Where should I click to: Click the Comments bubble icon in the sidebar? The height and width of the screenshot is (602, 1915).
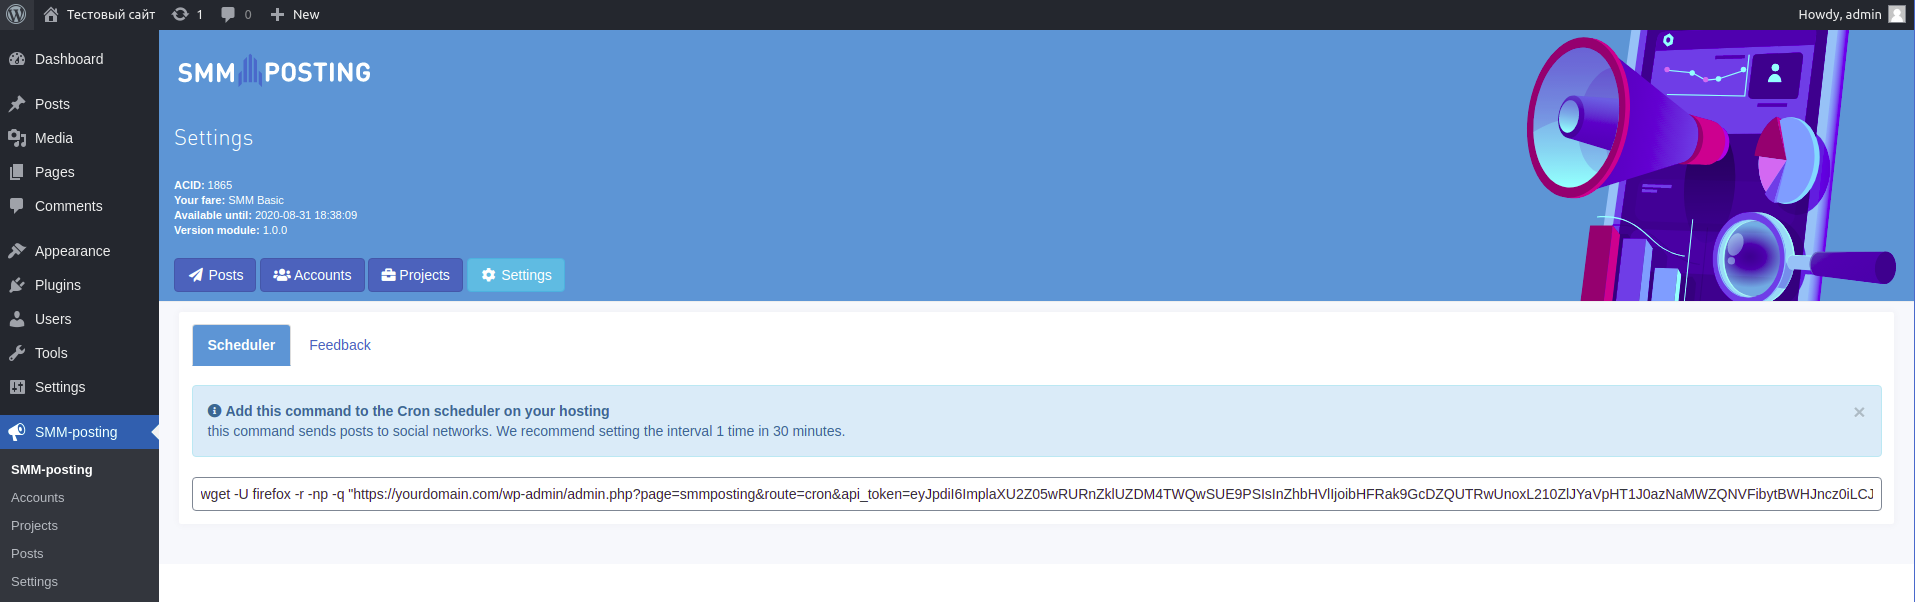17,206
